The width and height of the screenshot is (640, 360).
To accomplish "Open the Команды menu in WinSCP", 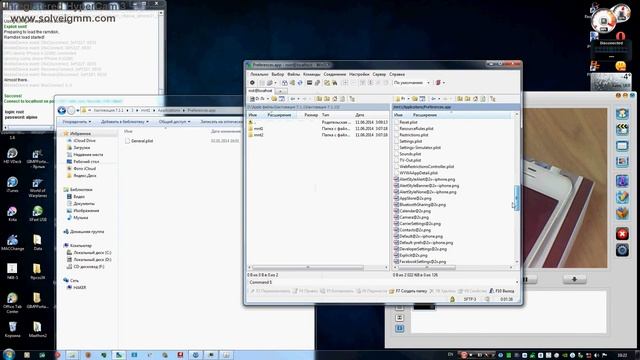I will click(312, 74).
